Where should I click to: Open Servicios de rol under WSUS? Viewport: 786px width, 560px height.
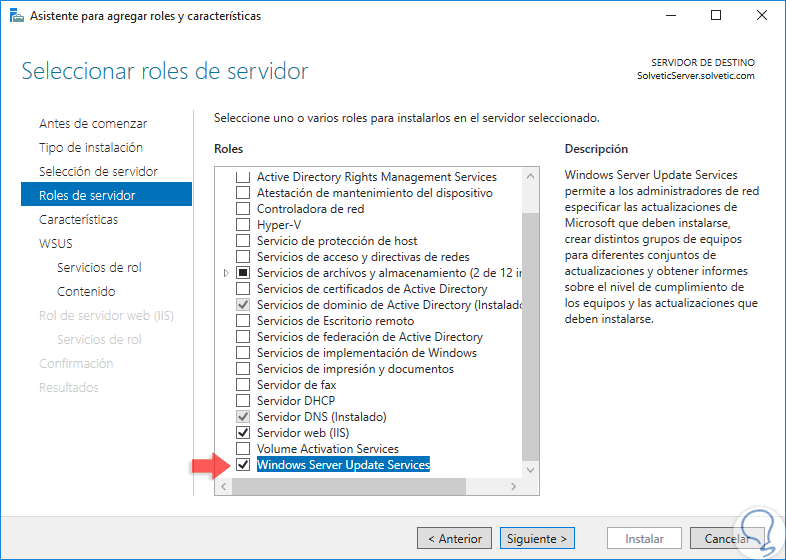click(x=99, y=268)
